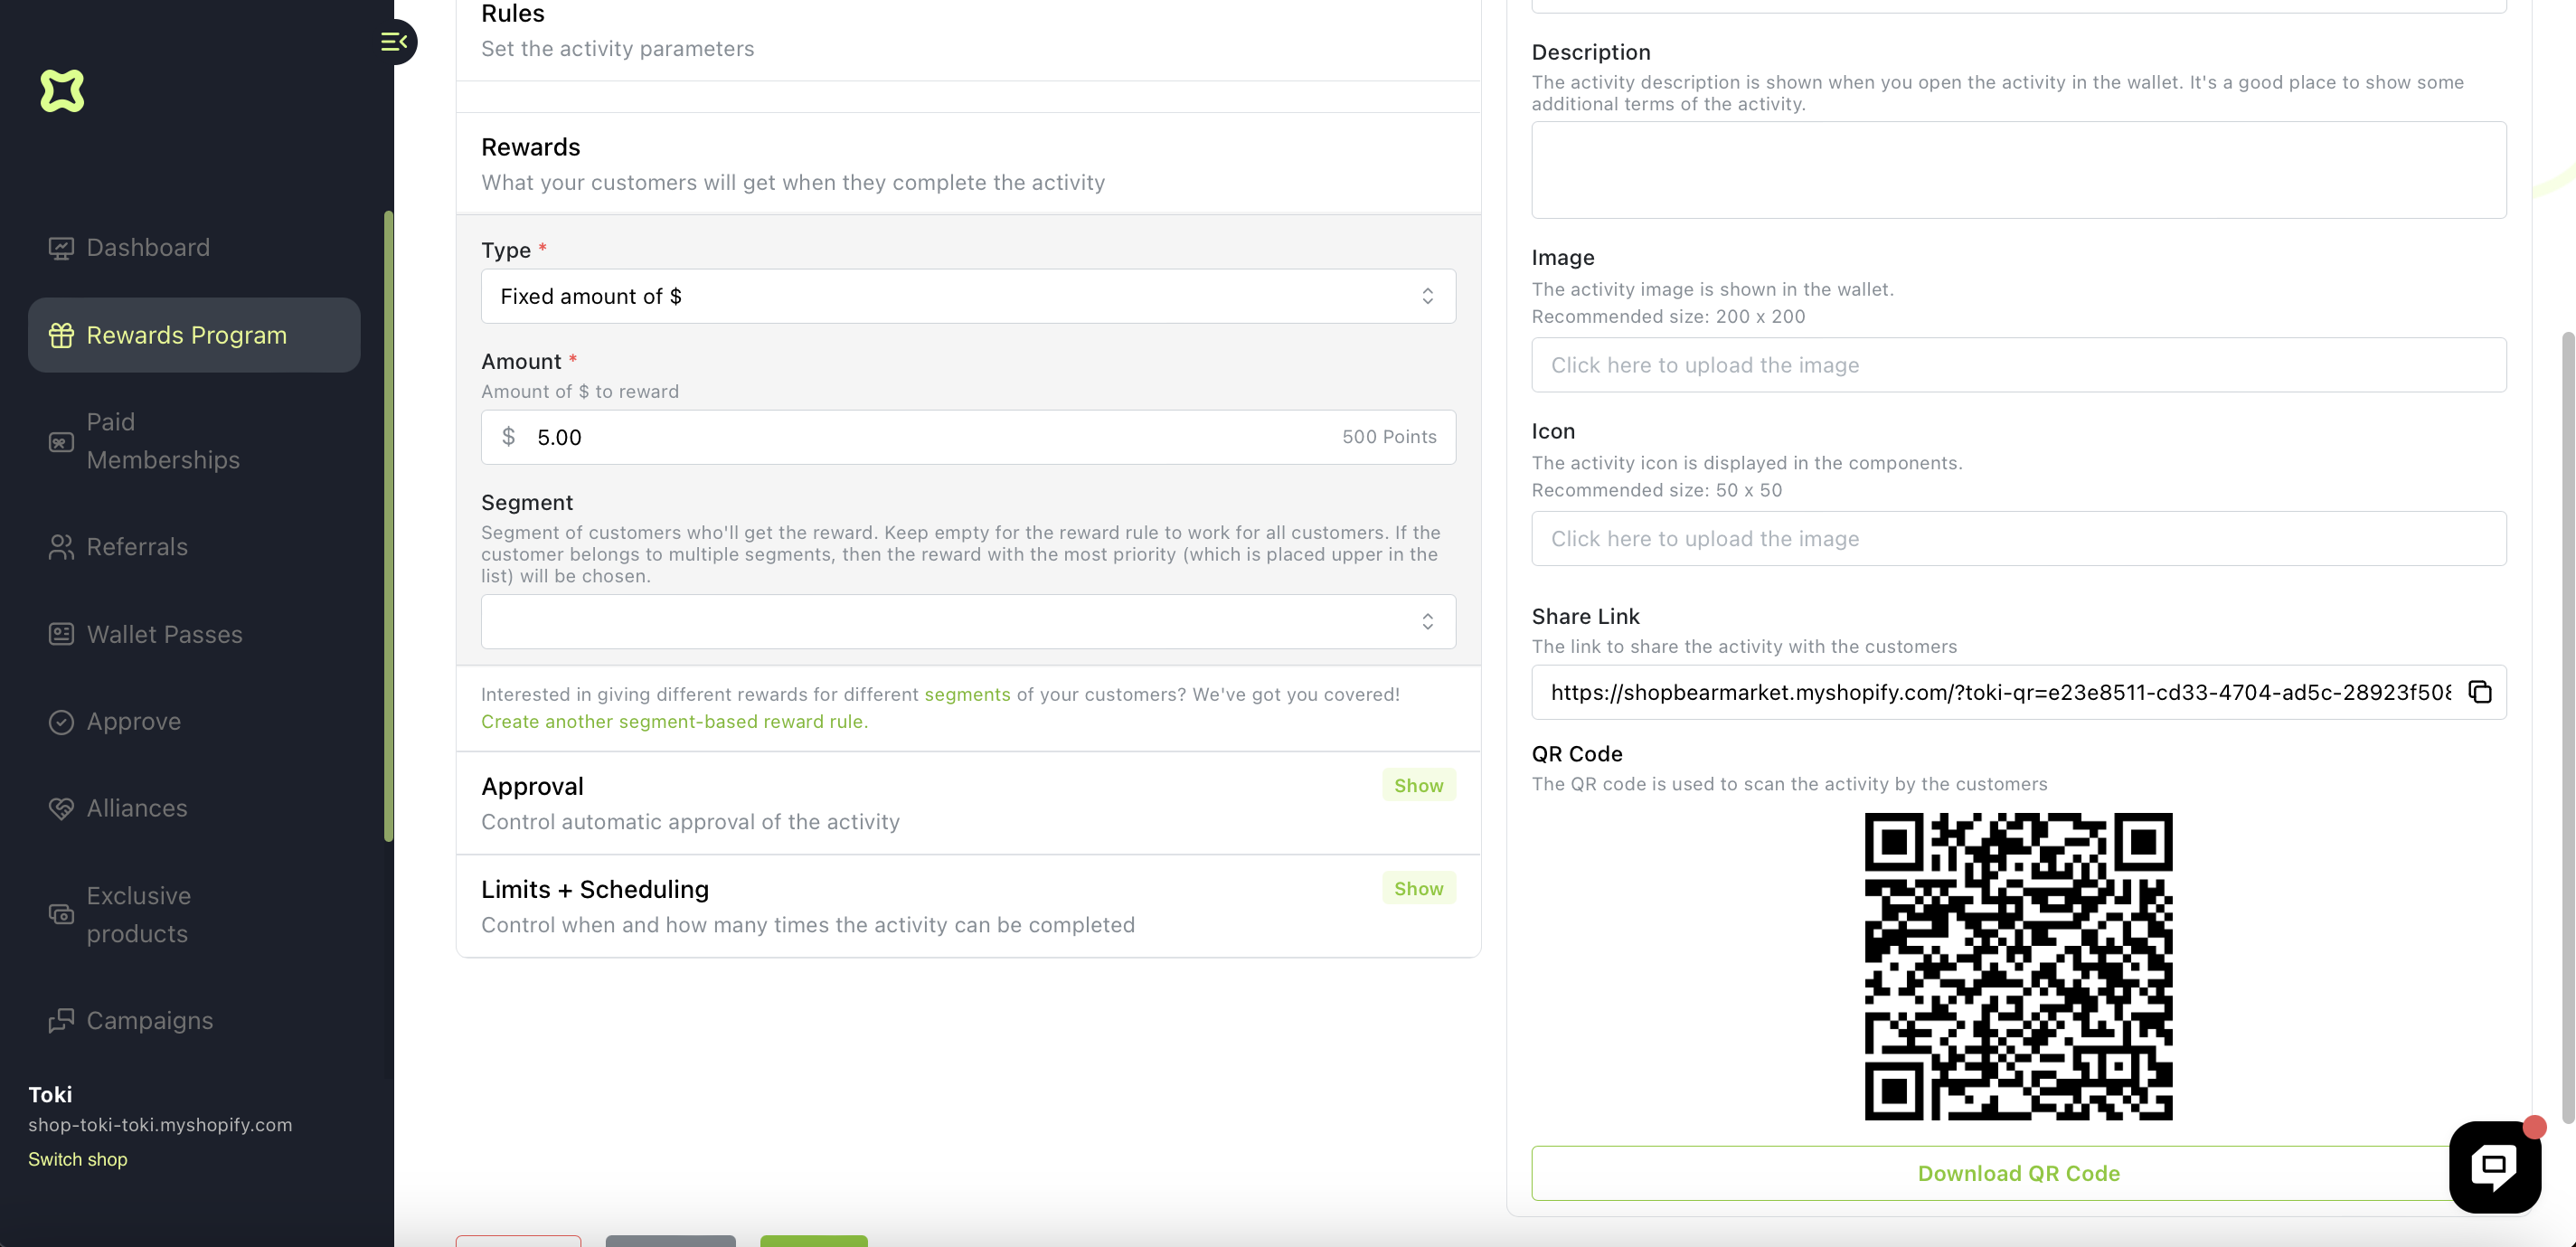Screen dimensions: 2576x1247
Task: Click the Approve checkmark circle icon
Action: pyautogui.click(x=61, y=722)
